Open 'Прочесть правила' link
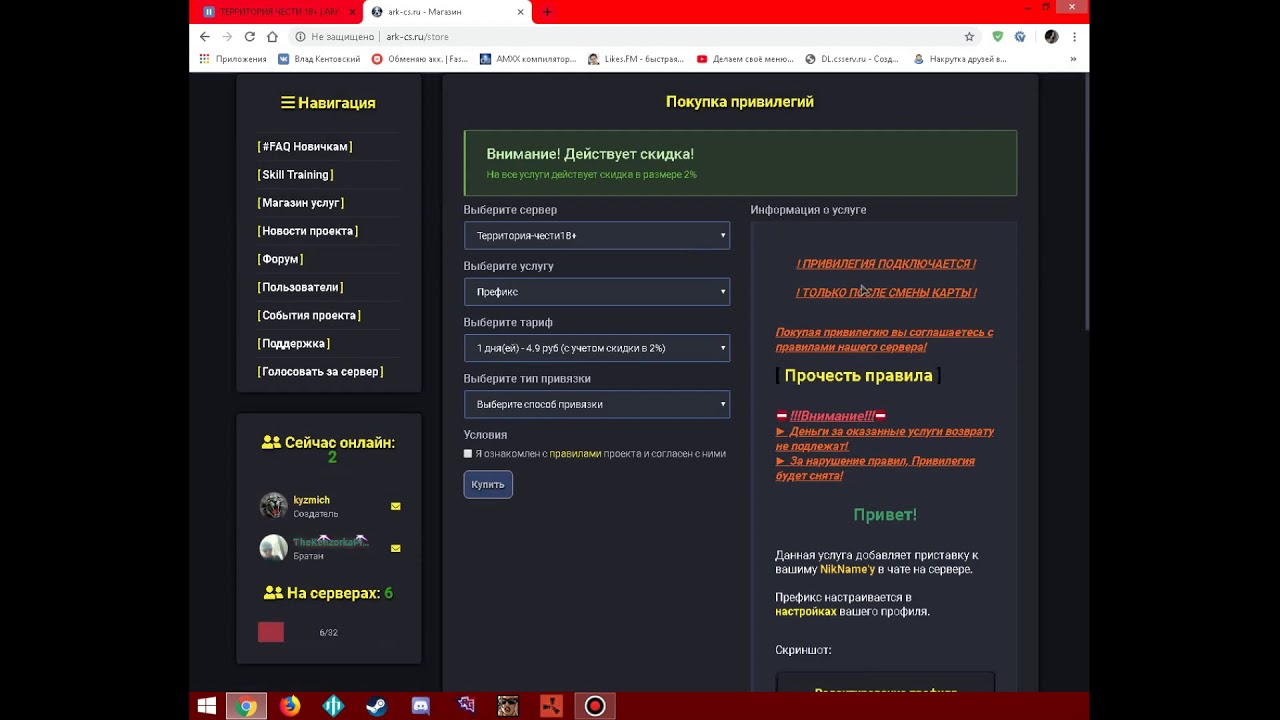1280x720 pixels. pos(858,376)
